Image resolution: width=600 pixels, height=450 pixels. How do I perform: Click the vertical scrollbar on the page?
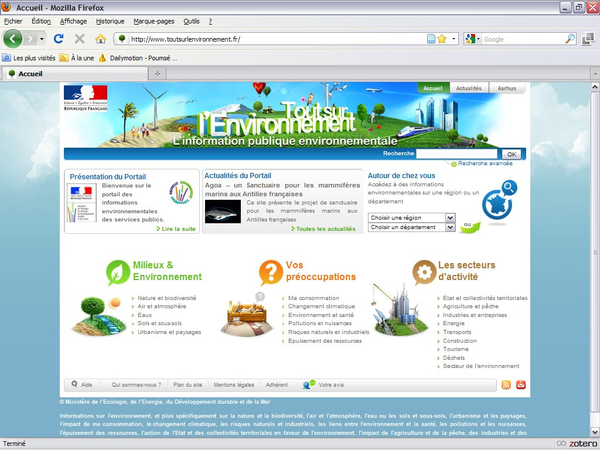point(593,250)
